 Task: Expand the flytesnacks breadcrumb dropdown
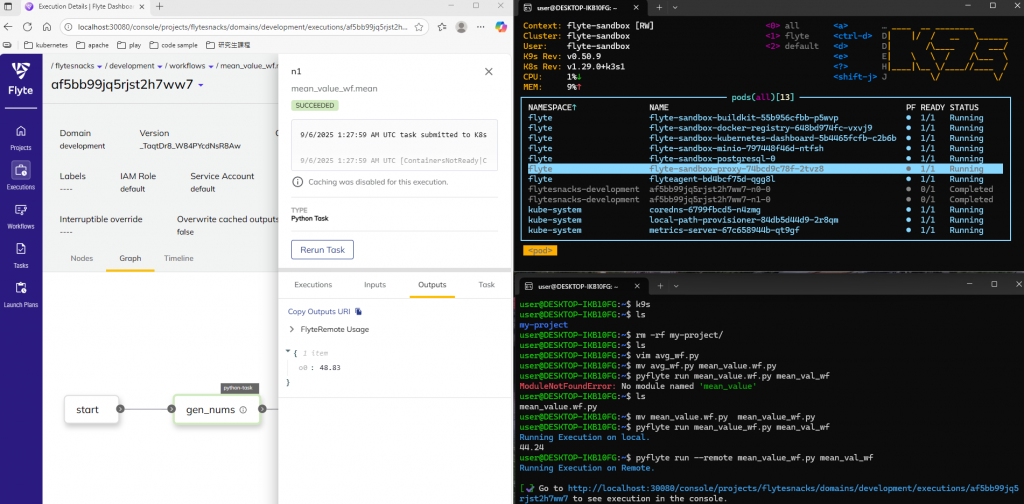(x=100, y=67)
